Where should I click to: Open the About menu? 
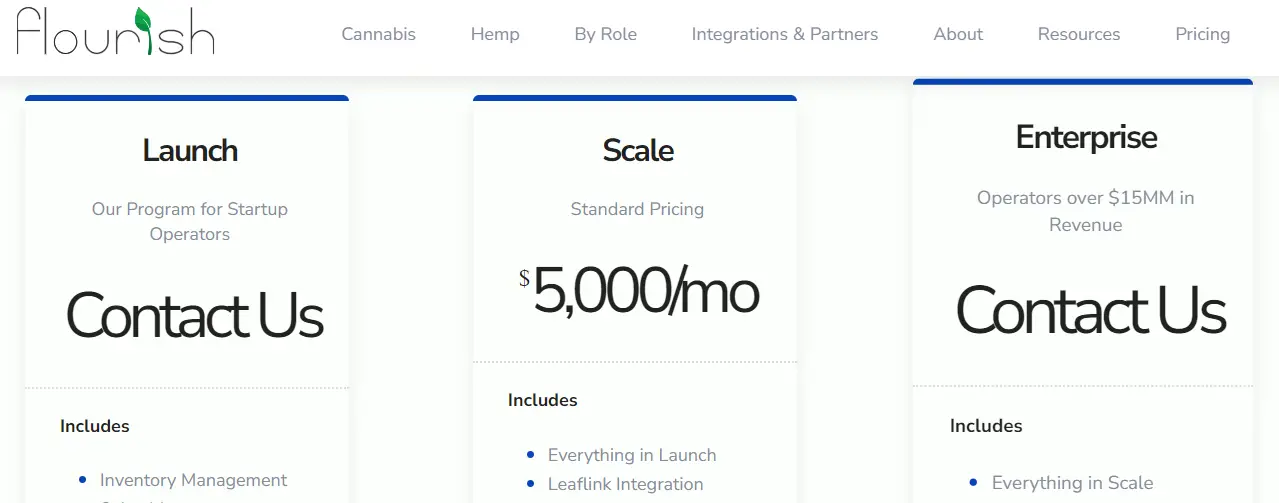coord(958,34)
